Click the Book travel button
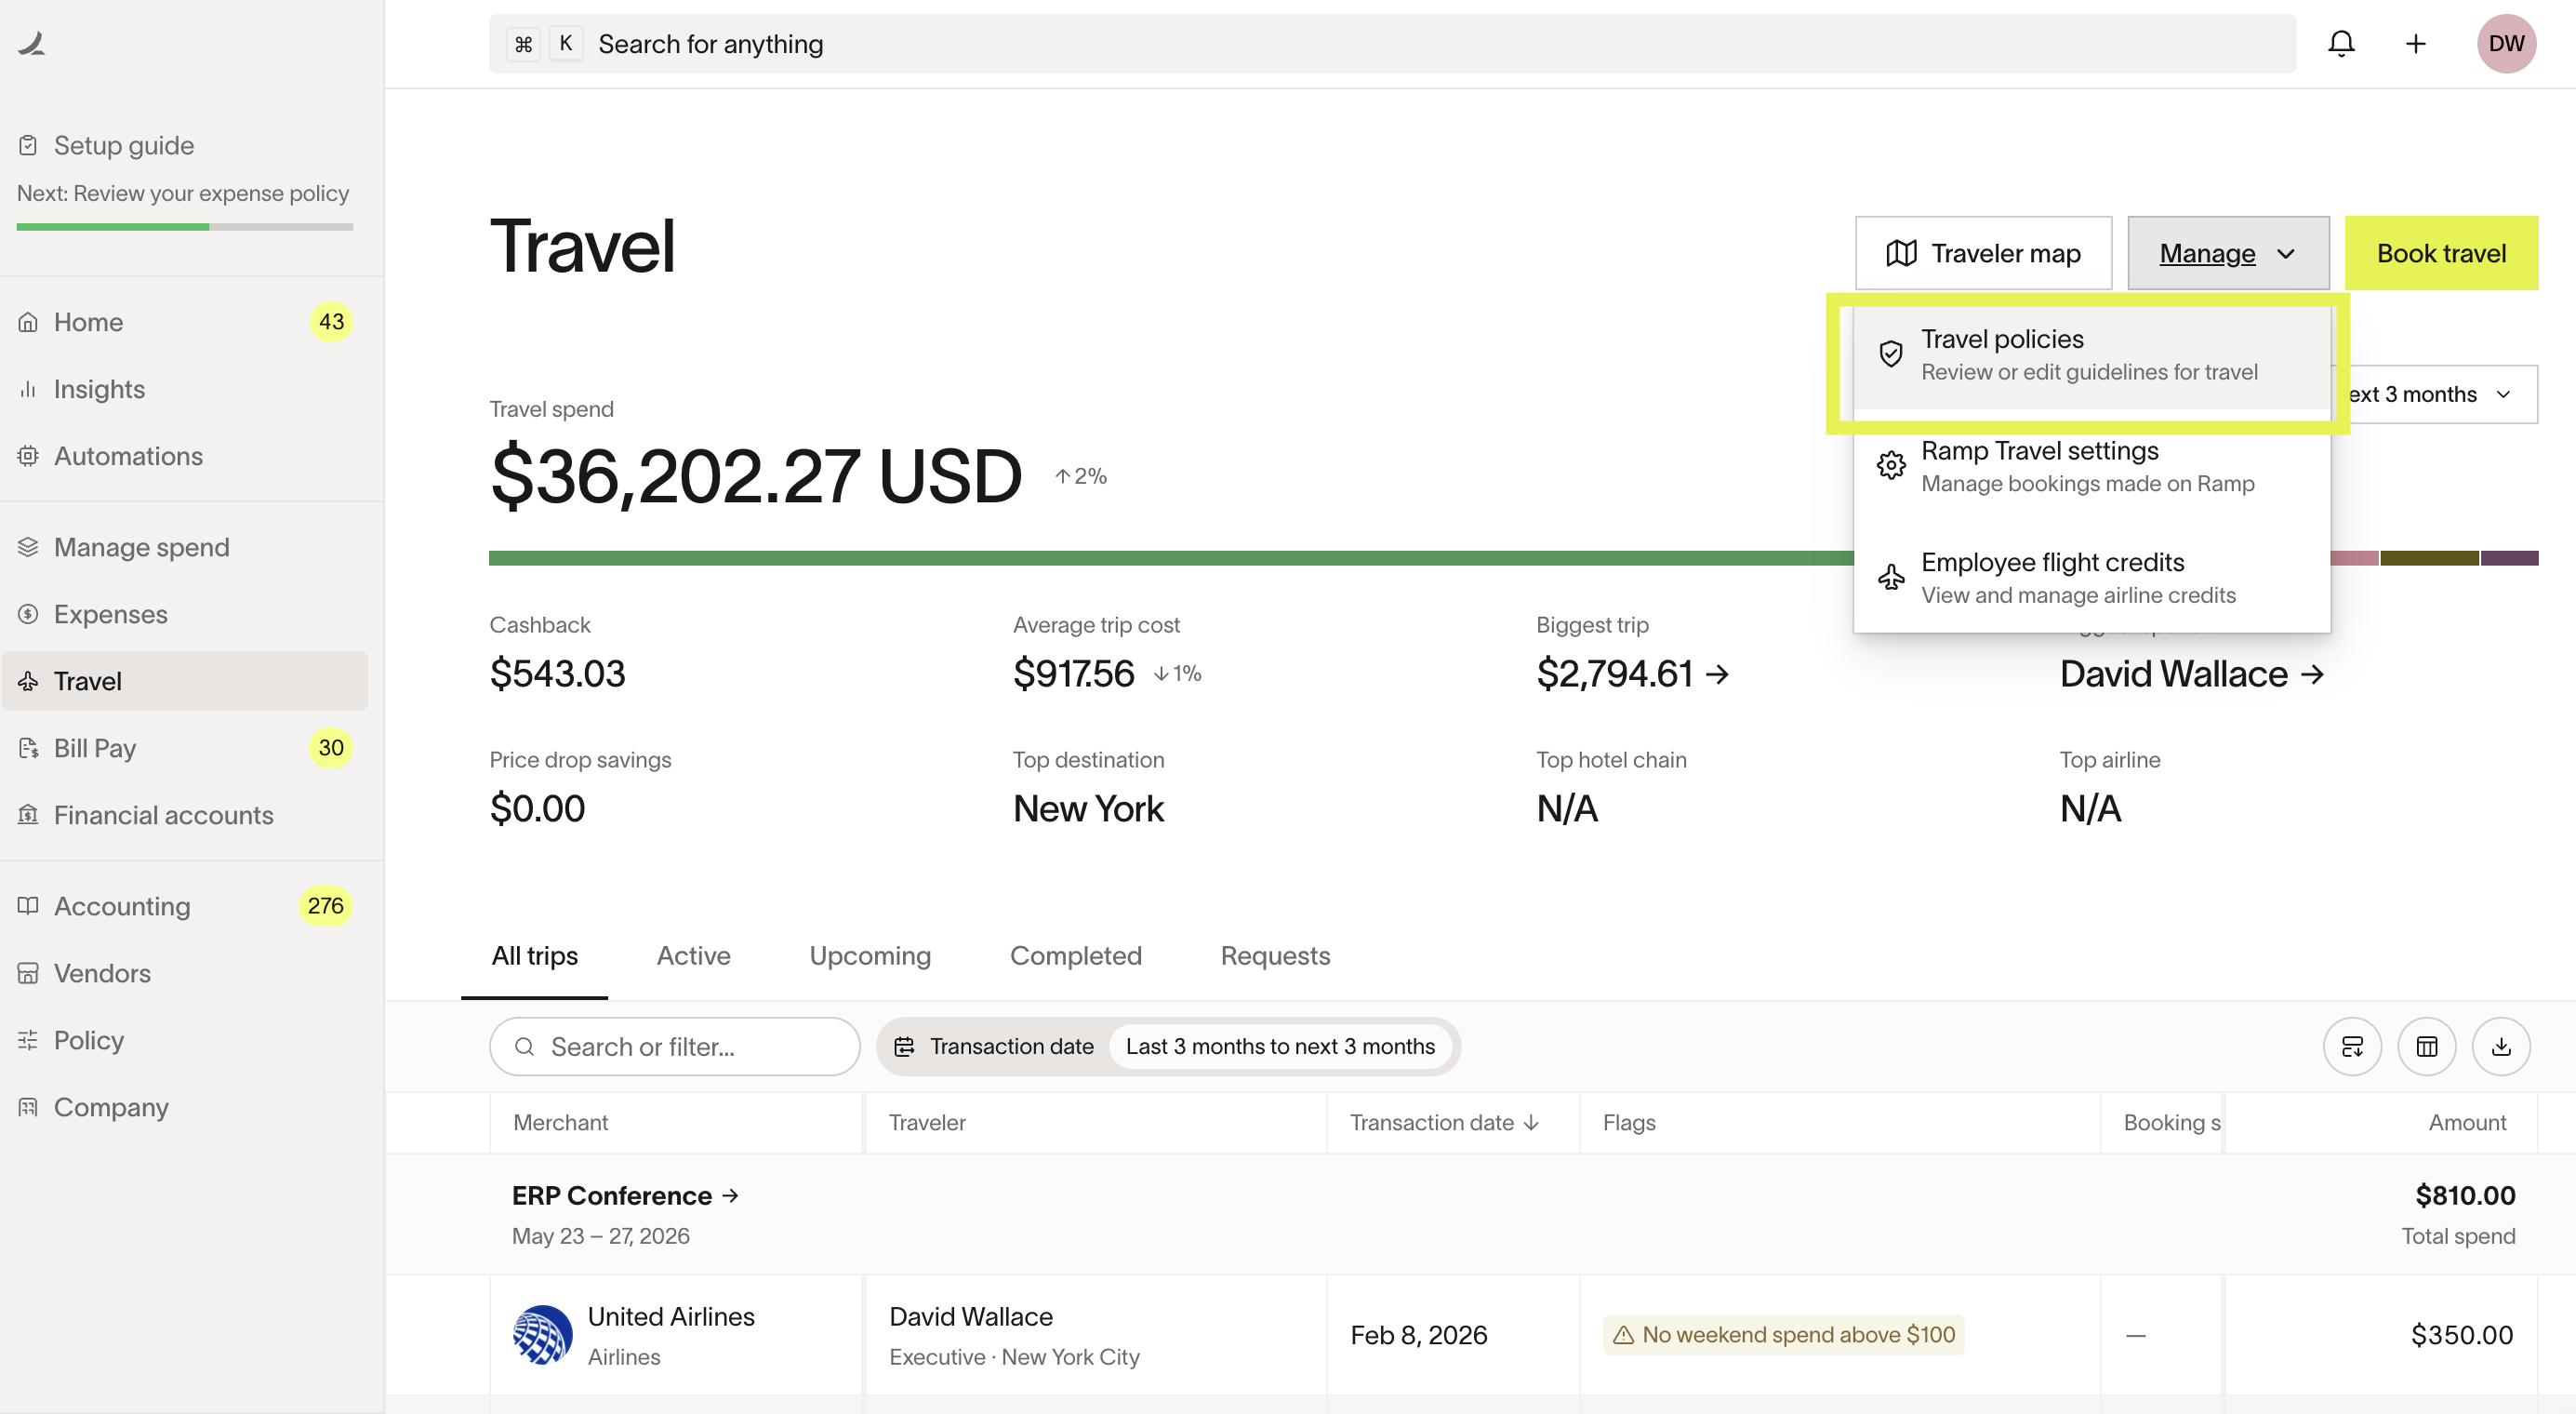The image size is (2576, 1414). (x=2441, y=253)
